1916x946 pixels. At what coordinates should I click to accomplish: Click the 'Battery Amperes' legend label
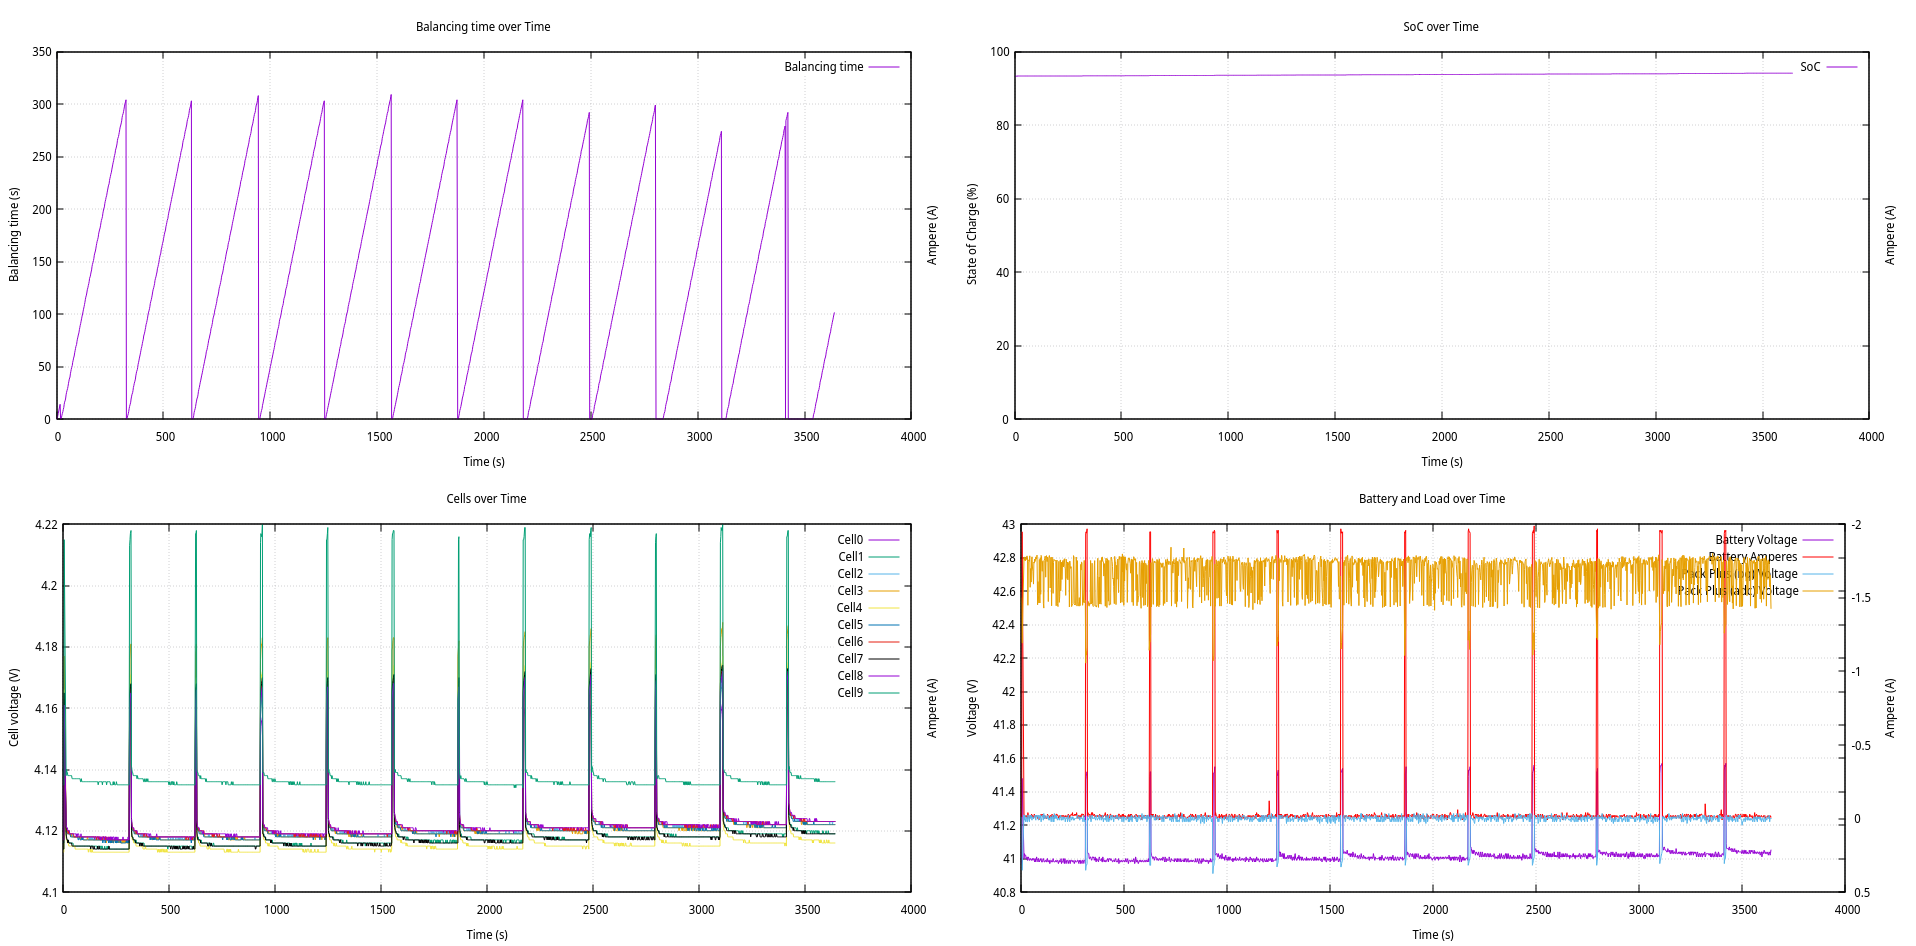[1753, 557]
